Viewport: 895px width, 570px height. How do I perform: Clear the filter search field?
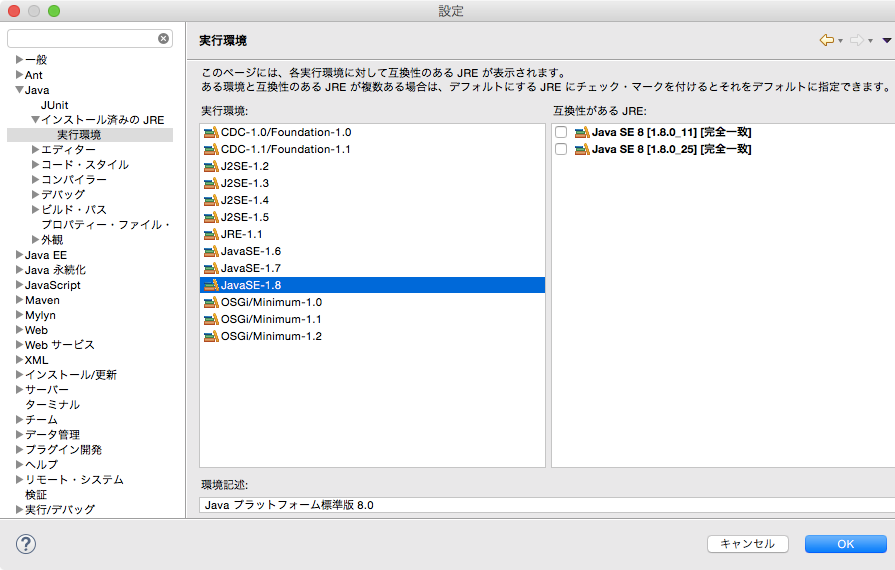pyautogui.click(x=163, y=38)
